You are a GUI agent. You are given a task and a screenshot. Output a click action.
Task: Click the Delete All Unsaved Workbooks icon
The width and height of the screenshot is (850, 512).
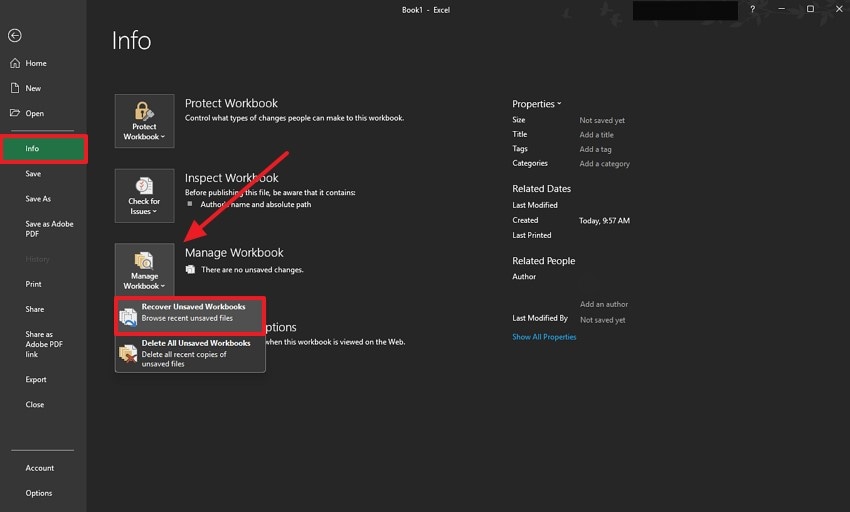click(x=128, y=353)
